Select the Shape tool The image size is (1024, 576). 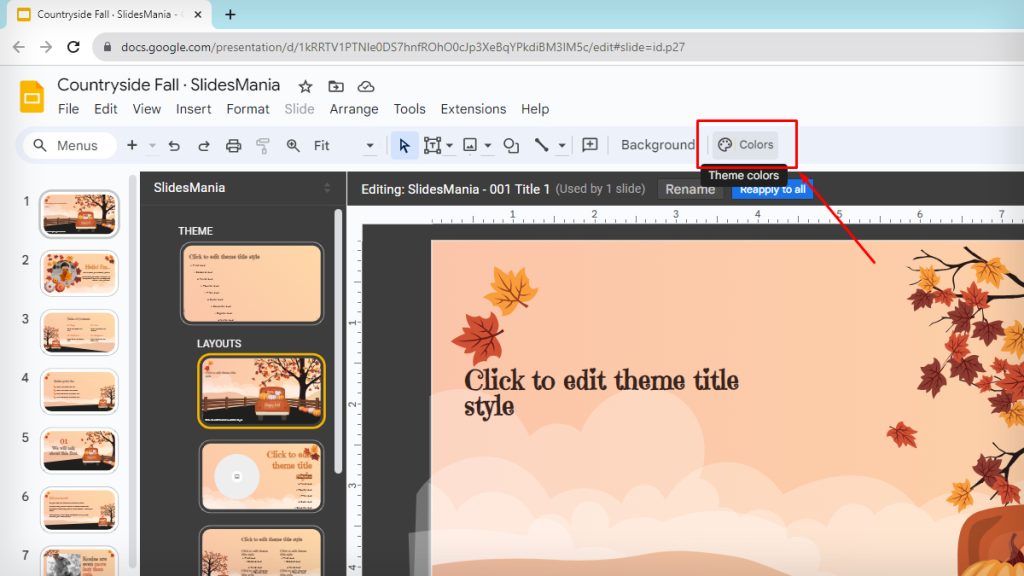tap(512, 145)
